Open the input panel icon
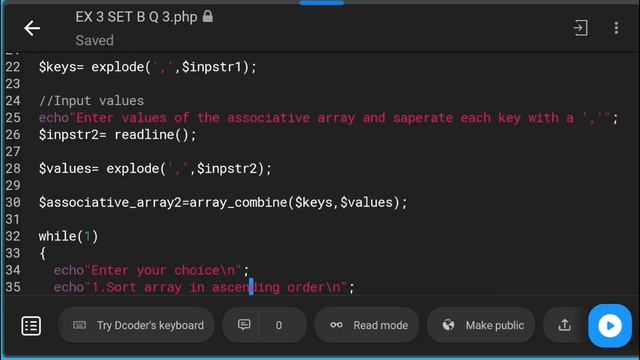This screenshot has height=360, width=640. pyautogui.click(x=580, y=28)
